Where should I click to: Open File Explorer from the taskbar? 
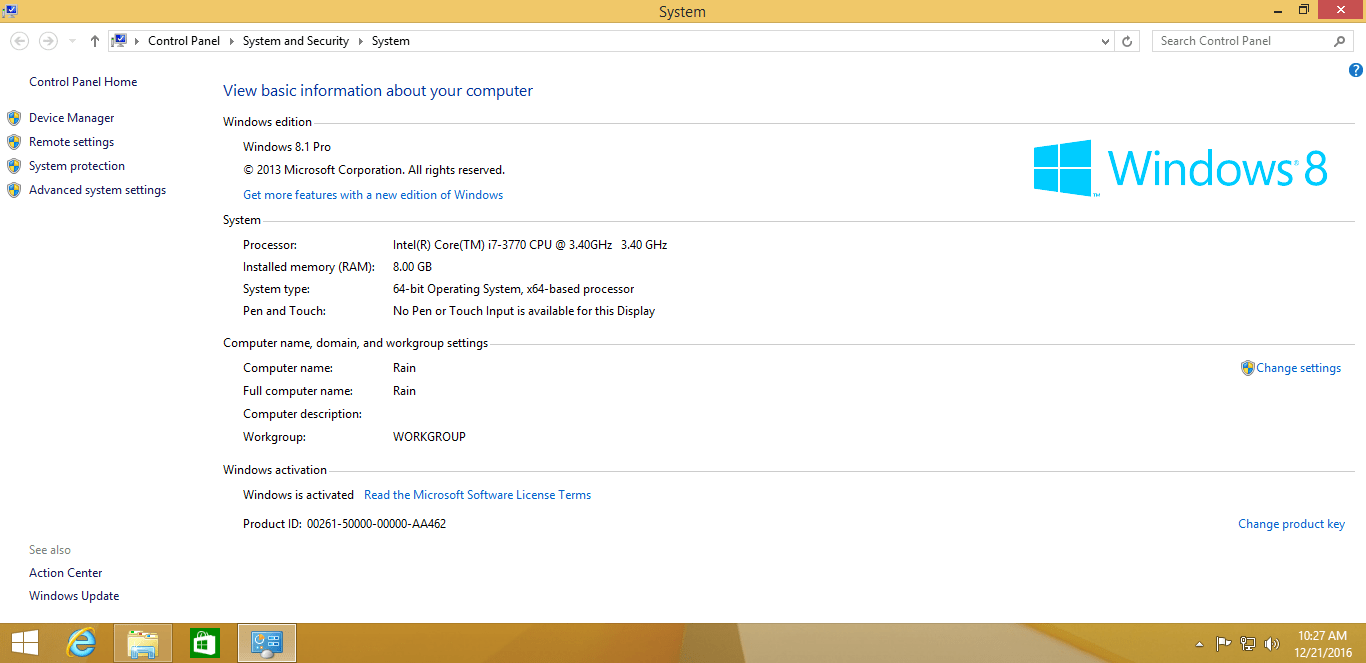[x=143, y=643]
